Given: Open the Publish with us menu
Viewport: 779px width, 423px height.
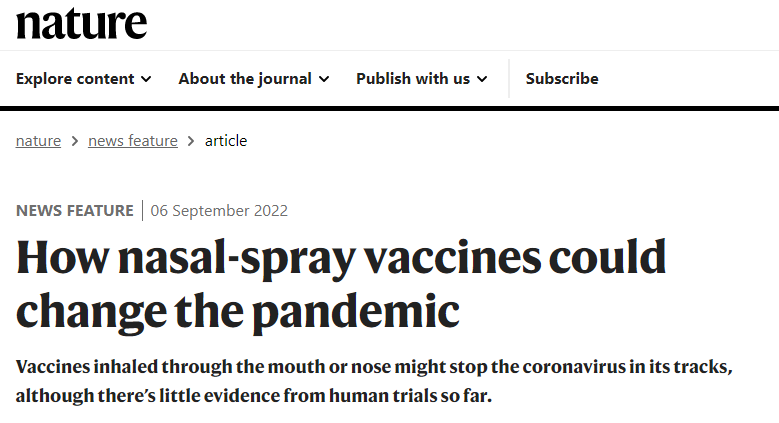Looking at the screenshot, I should (x=422, y=79).
